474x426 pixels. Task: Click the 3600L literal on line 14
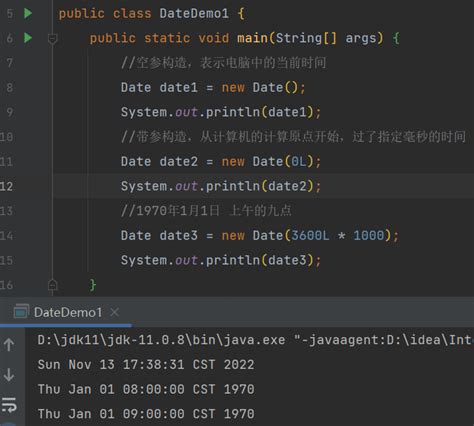click(310, 236)
